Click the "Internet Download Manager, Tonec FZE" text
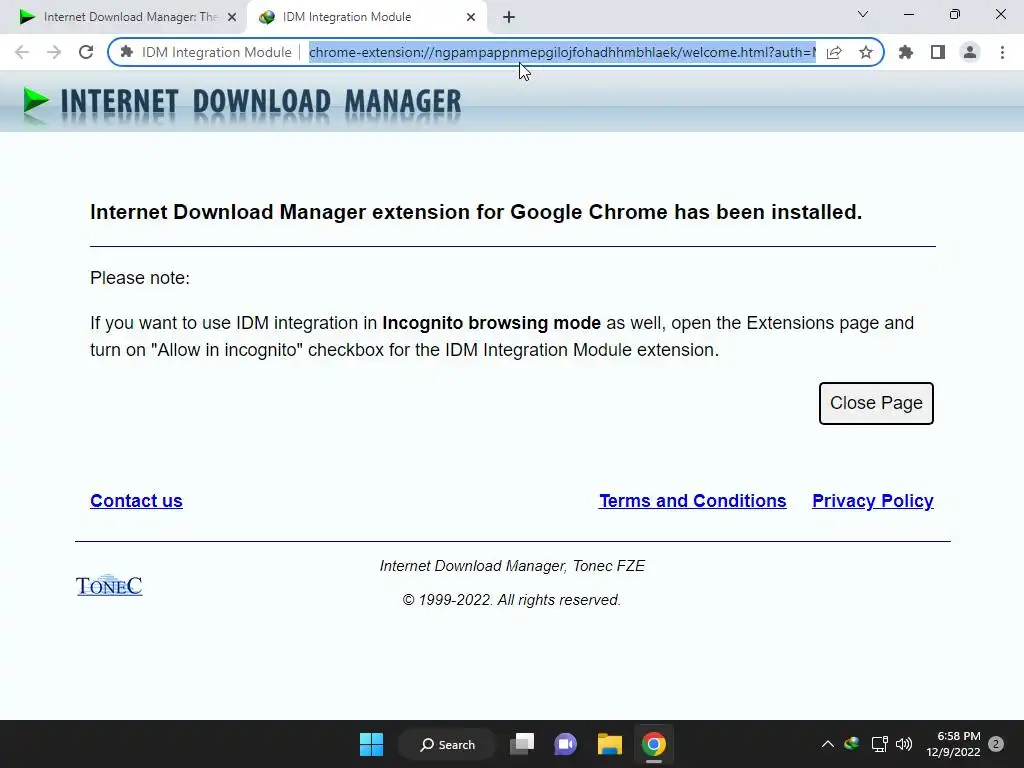The width and height of the screenshot is (1024, 768). [x=513, y=566]
